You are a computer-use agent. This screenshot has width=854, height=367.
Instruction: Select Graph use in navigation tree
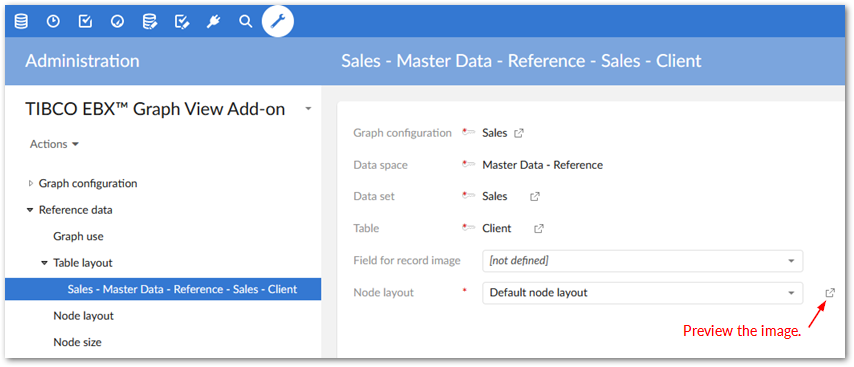tap(78, 236)
